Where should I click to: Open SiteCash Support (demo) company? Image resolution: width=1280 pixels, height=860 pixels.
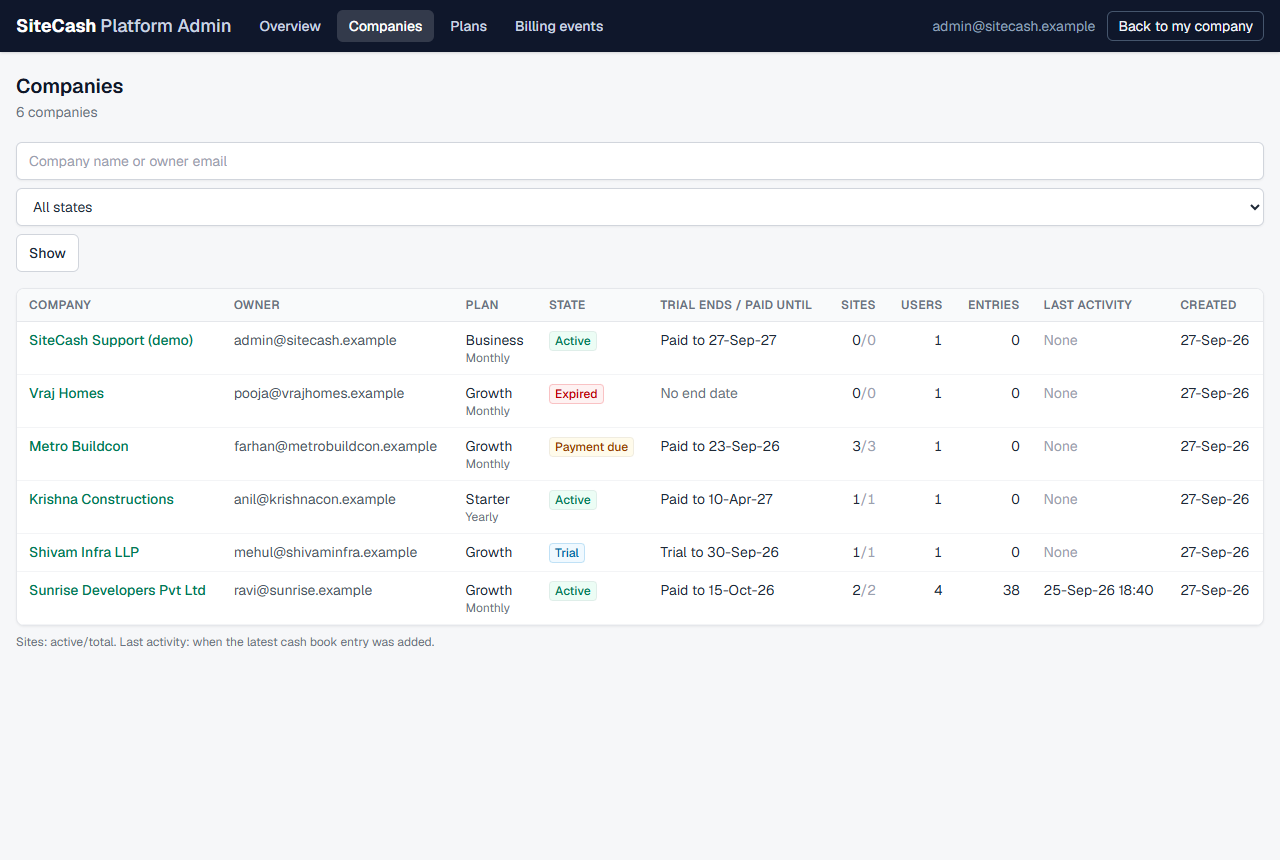pos(111,340)
